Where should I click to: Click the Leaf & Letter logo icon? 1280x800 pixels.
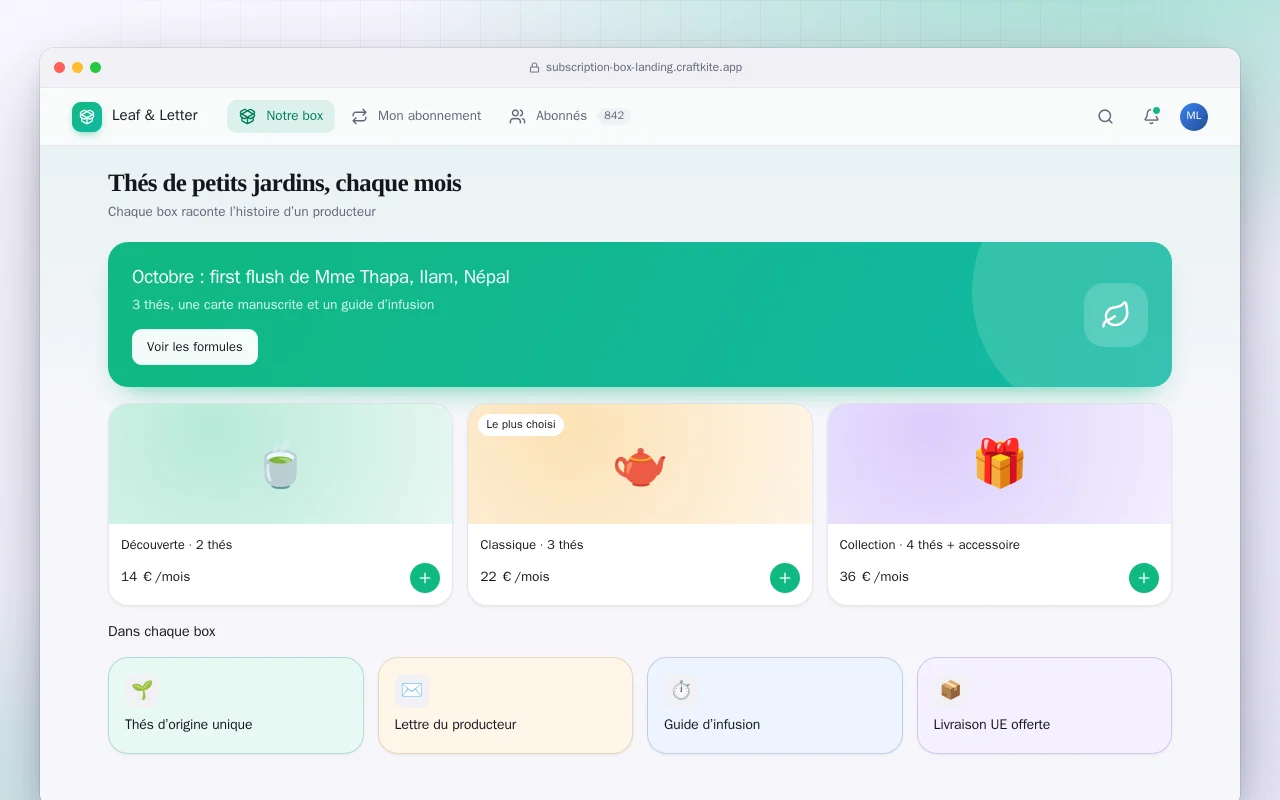[x=87, y=117]
